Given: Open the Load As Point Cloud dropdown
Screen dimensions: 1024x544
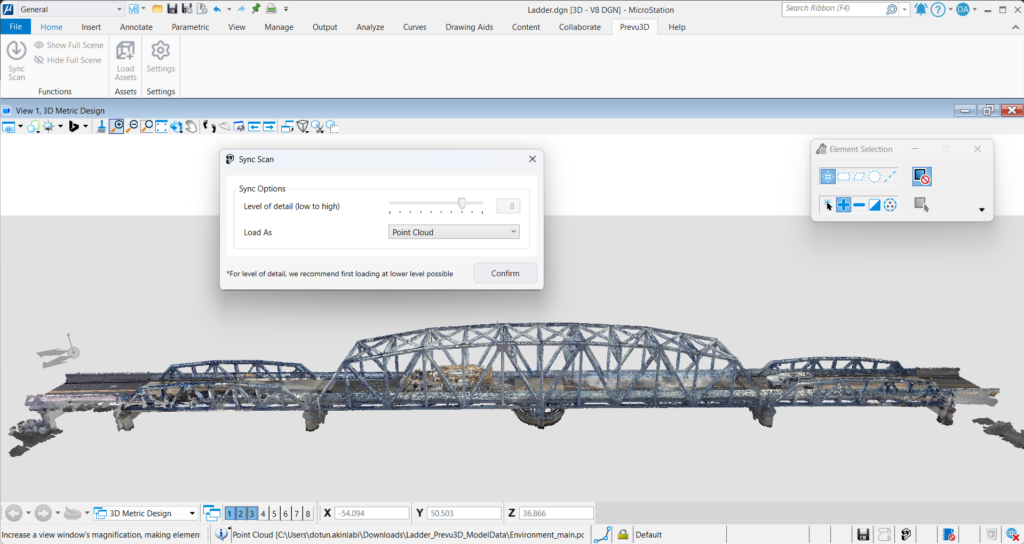Looking at the screenshot, I should pyautogui.click(x=454, y=232).
